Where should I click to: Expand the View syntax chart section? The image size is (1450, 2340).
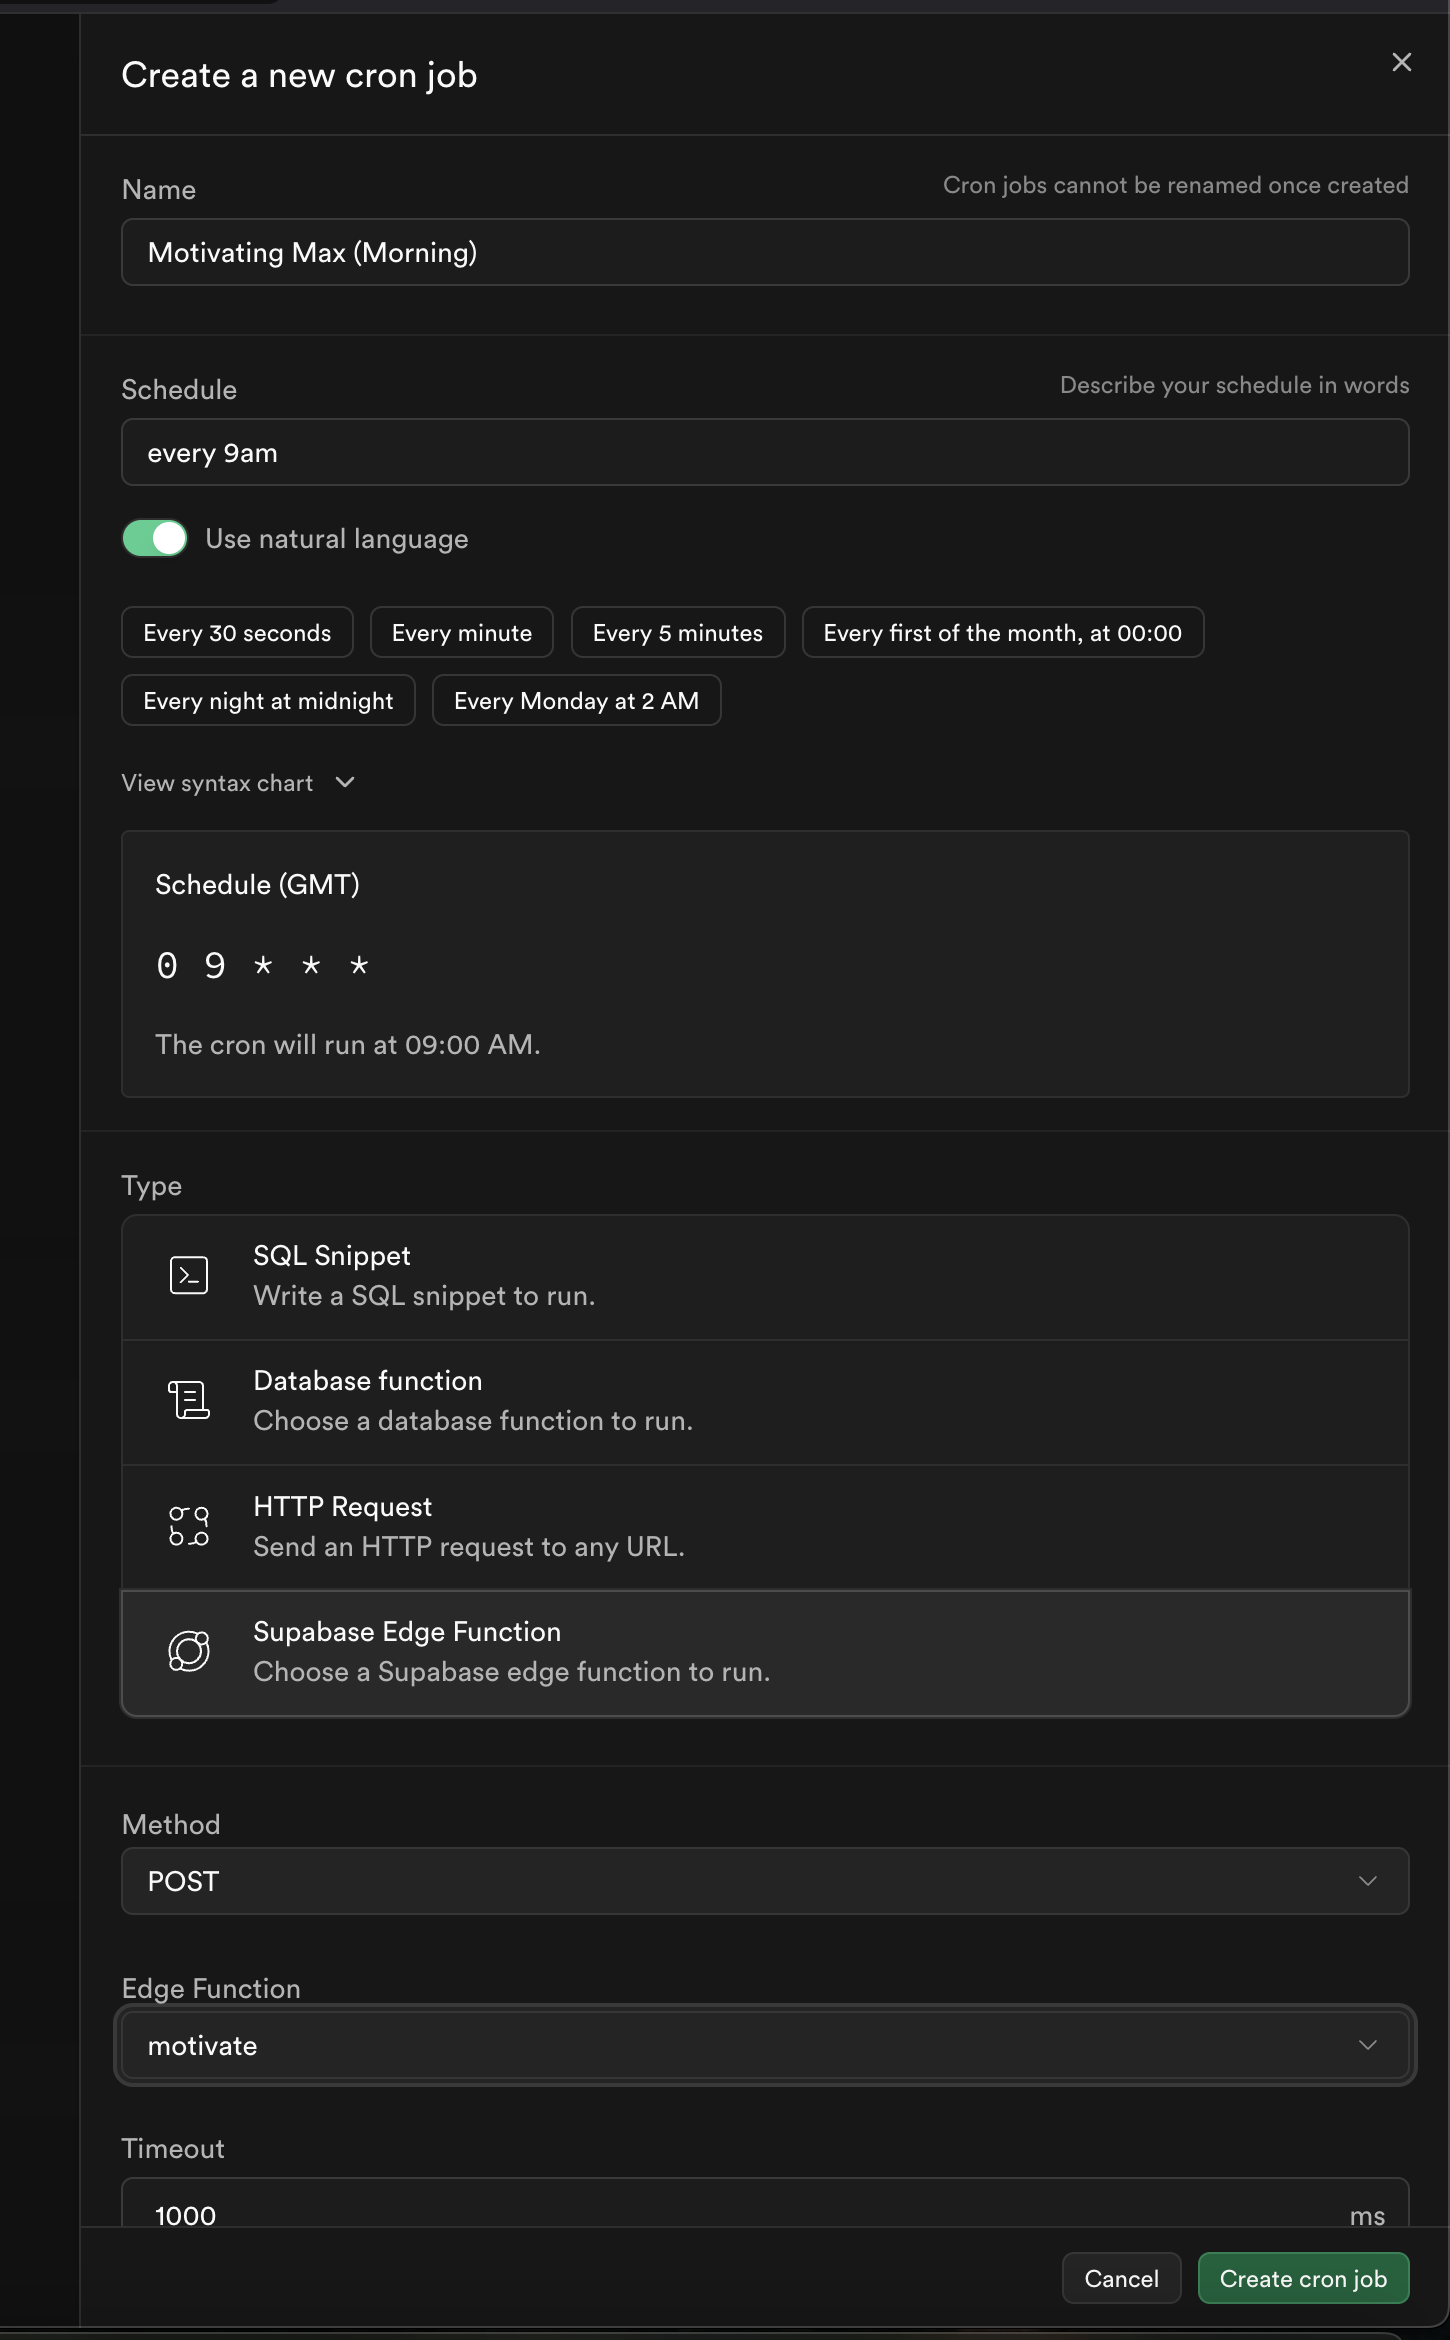[x=238, y=783]
